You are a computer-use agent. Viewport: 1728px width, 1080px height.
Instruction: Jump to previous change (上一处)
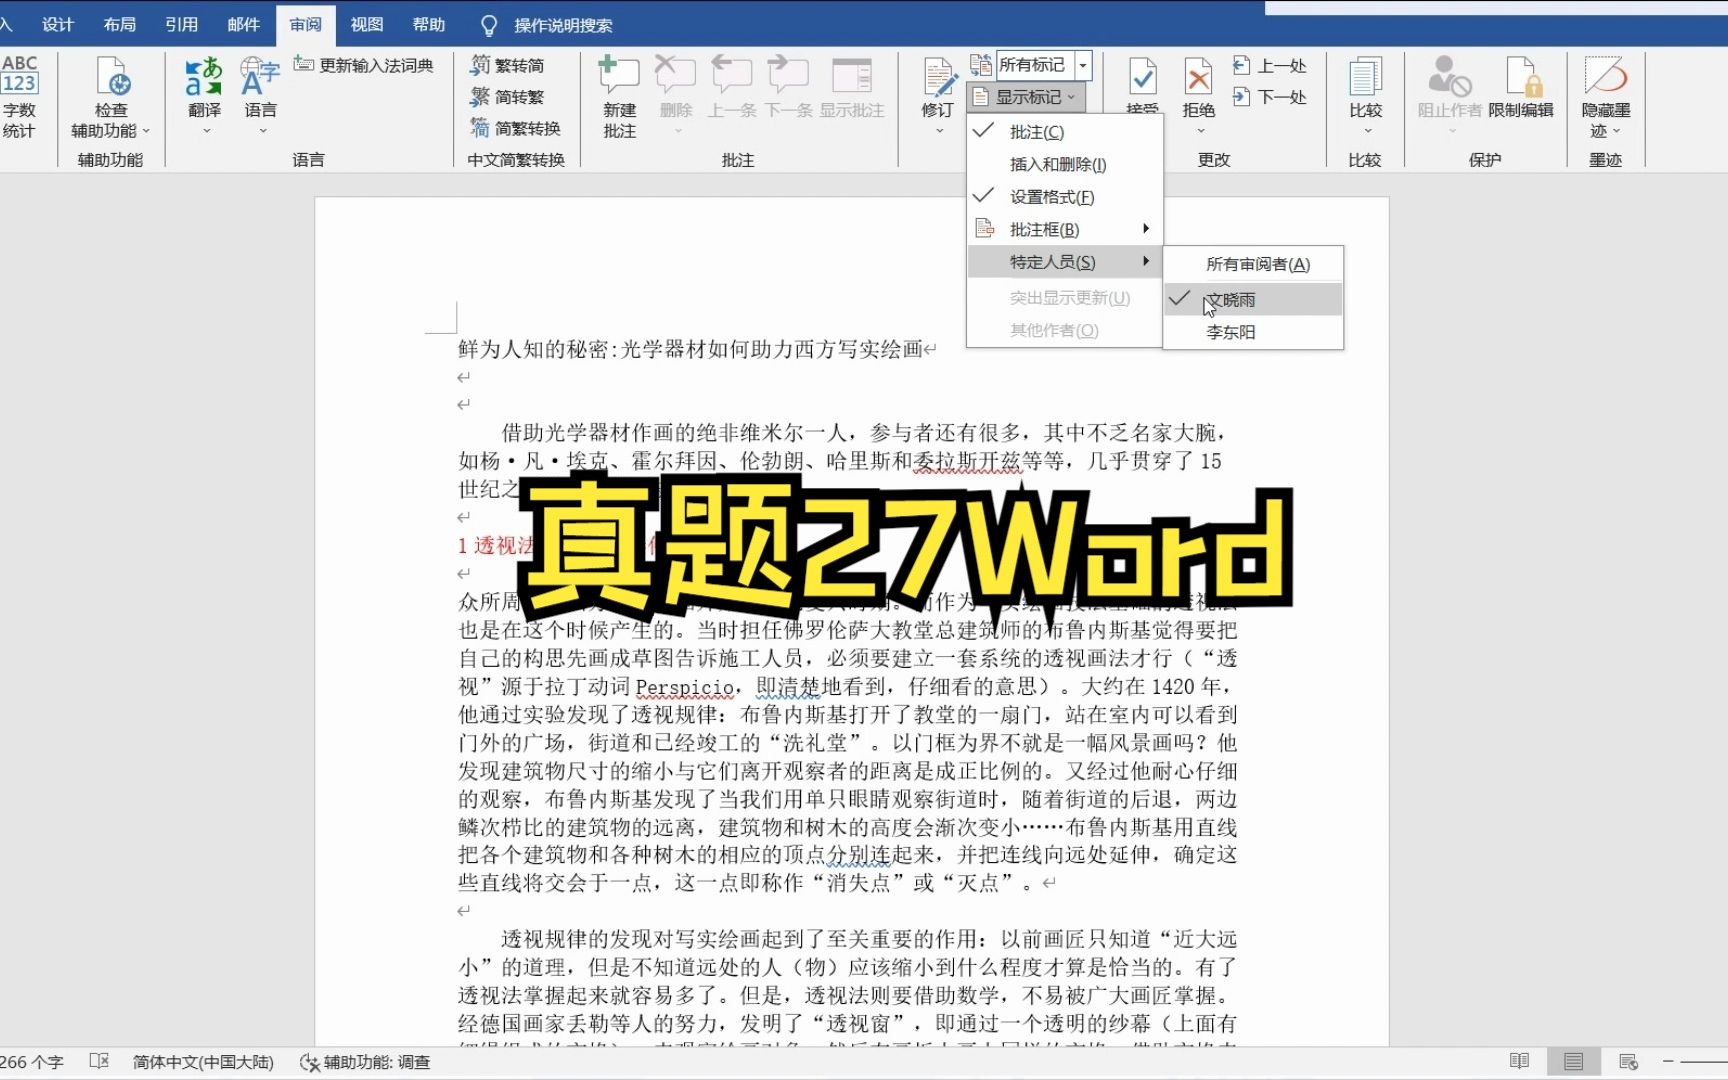1270,66
